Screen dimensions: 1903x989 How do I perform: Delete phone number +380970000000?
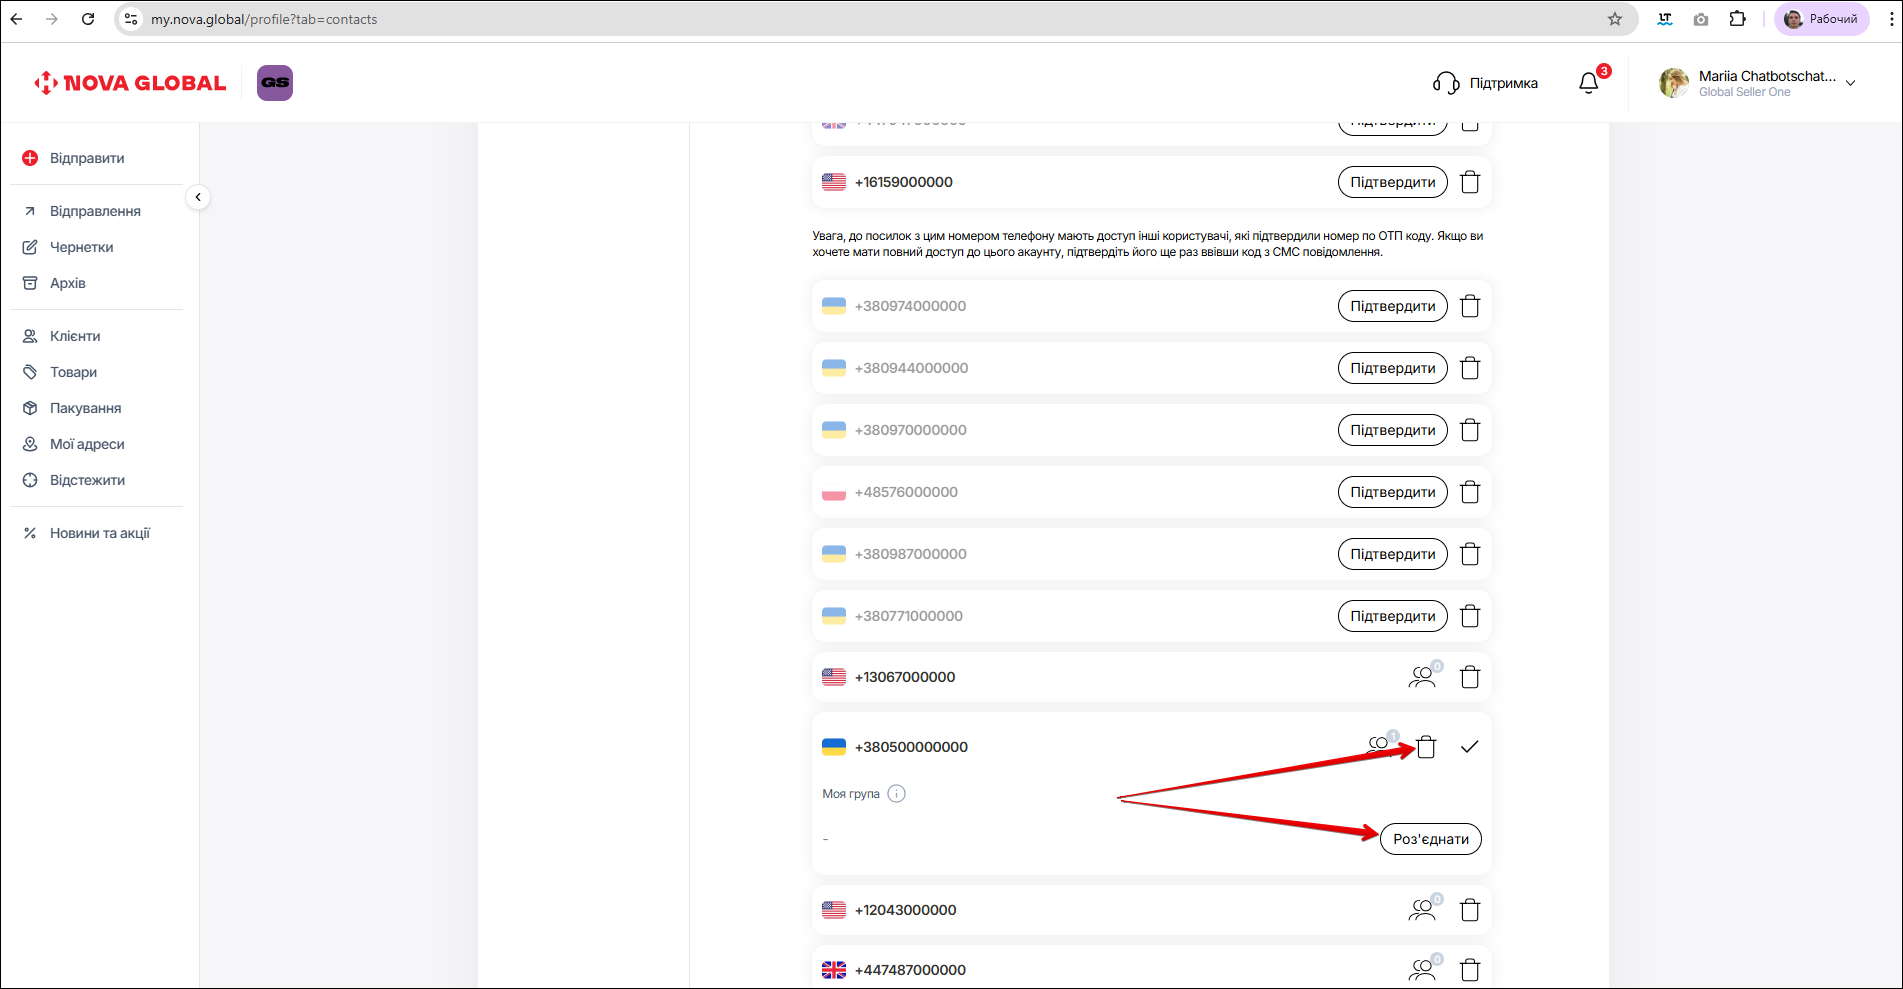pos(1470,430)
